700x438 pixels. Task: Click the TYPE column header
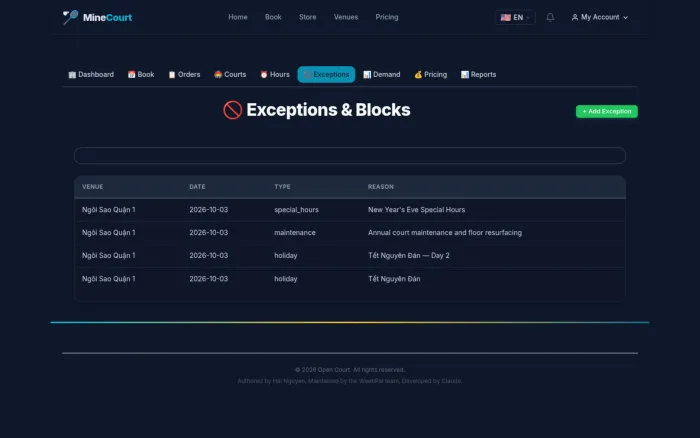tap(282, 187)
